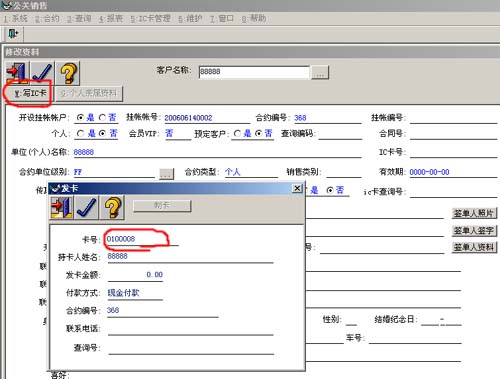This screenshot has width=500, height=379.
Task: Click the 挂帐帐号 field
Action: pyautogui.click(x=207, y=118)
